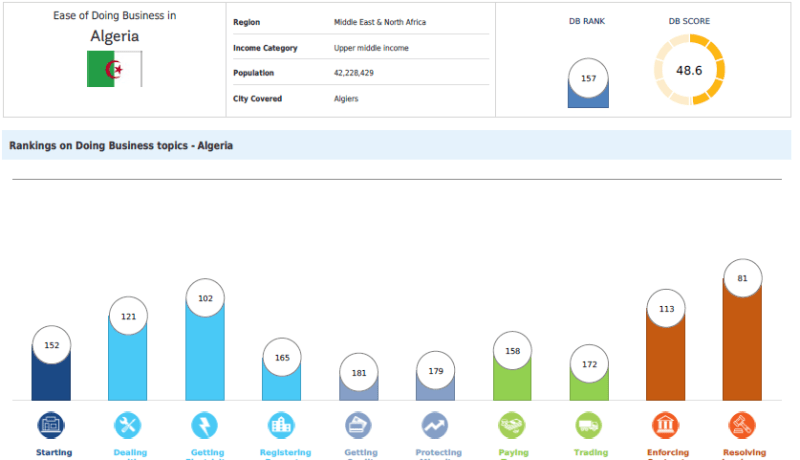This screenshot has height=460, width=800.
Task: Click the Getting Electricity lightning icon
Action: tap(206, 424)
